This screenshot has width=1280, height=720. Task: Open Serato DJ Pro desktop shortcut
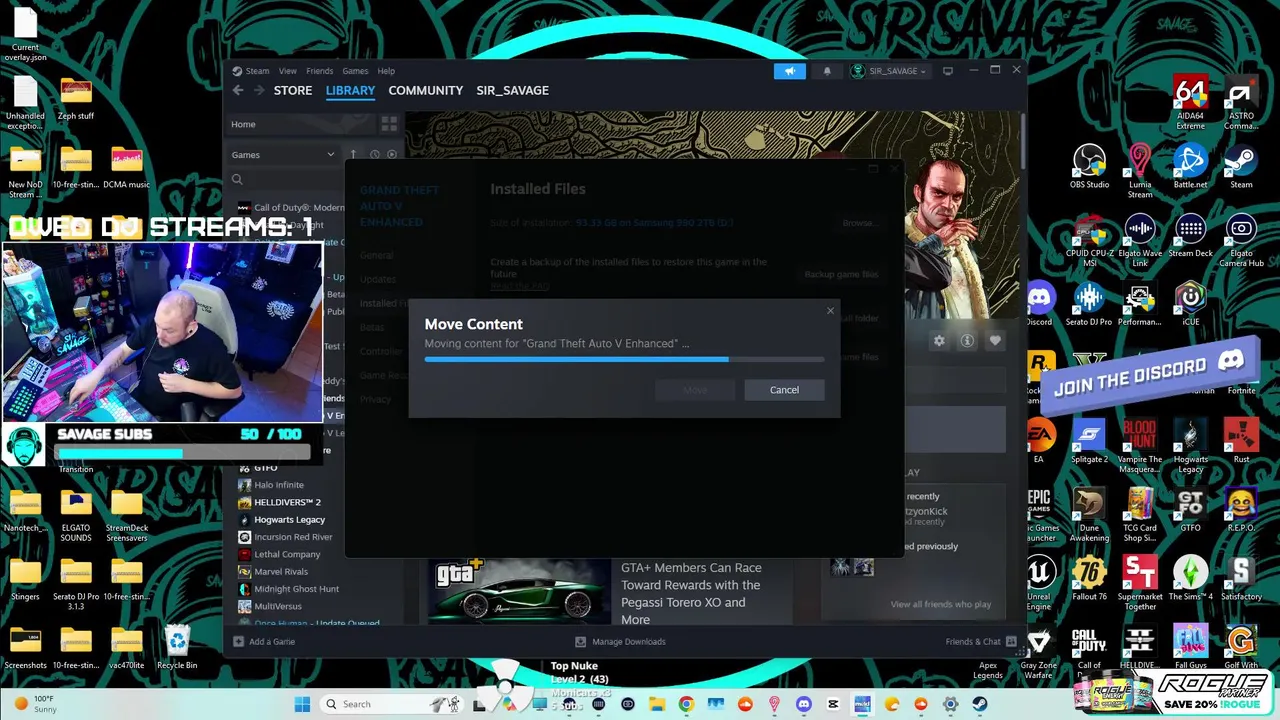click(x=1089, y=304)
